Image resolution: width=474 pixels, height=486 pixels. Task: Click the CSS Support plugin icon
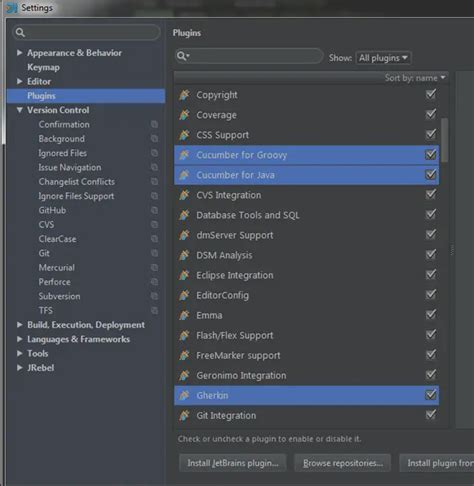click(x=184, y=135)
